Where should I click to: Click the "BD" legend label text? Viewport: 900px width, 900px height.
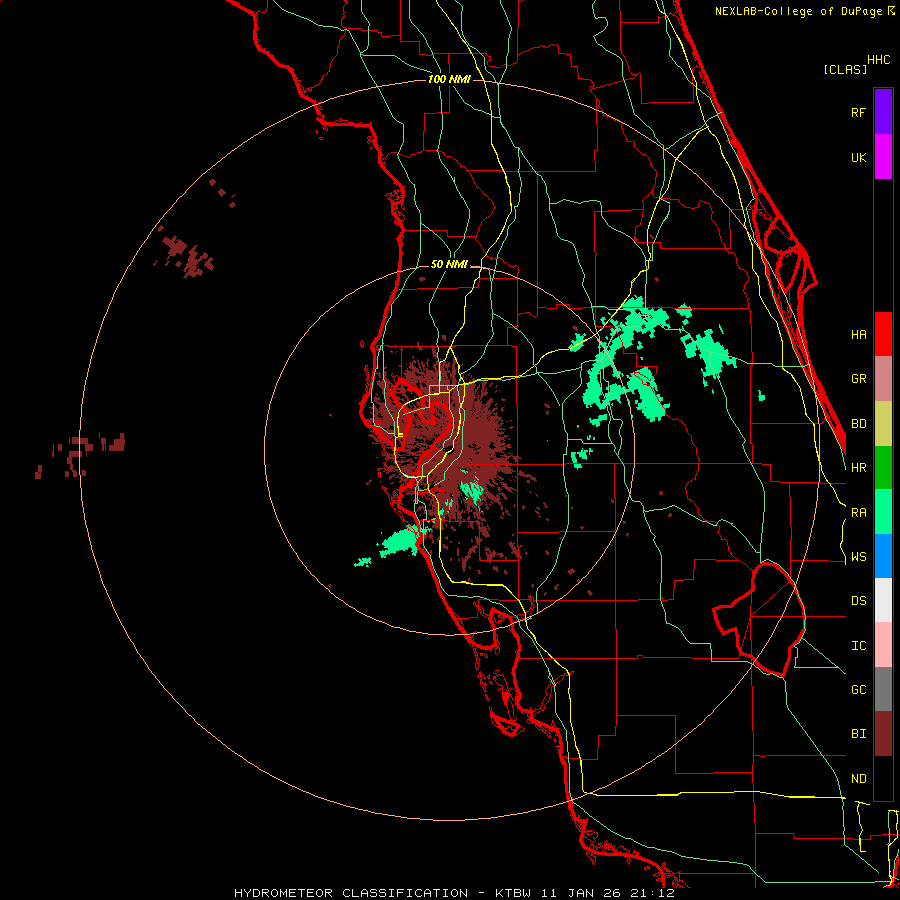[858, 424]
